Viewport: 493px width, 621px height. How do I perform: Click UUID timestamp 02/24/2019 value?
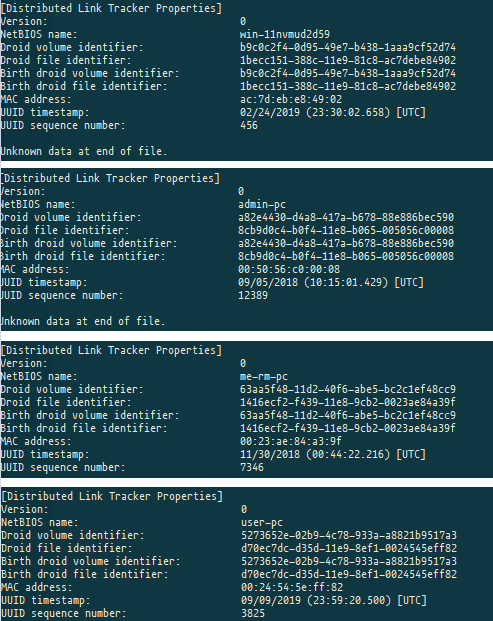(333, 112)
